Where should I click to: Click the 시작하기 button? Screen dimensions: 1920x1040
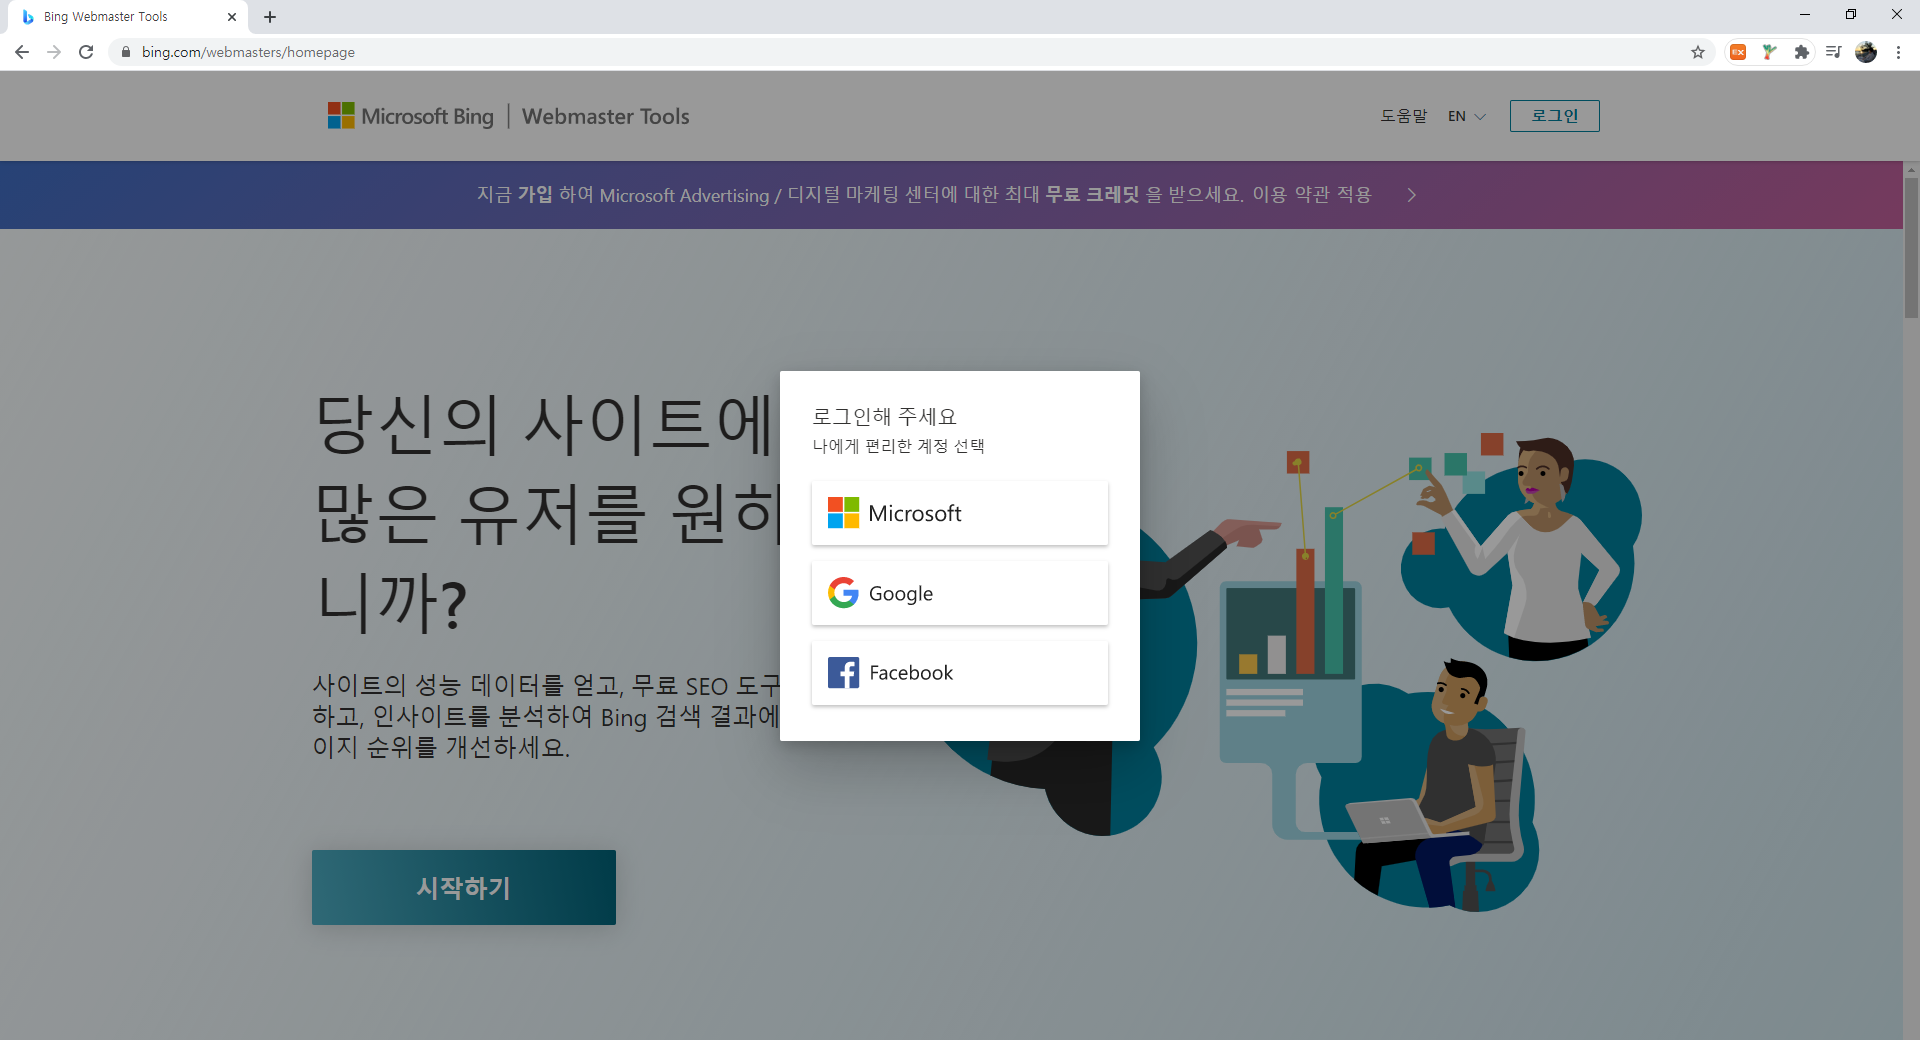coord(464,887)
